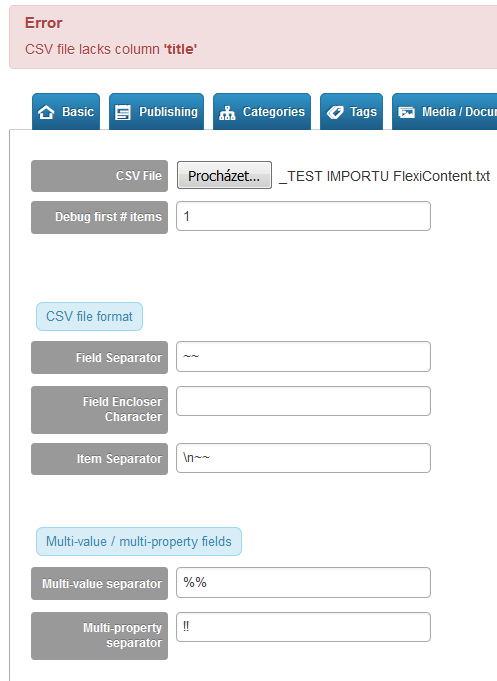Click the Debug first # items field
This screenshot has height=681, width=497.
click(x=303, y=216)
